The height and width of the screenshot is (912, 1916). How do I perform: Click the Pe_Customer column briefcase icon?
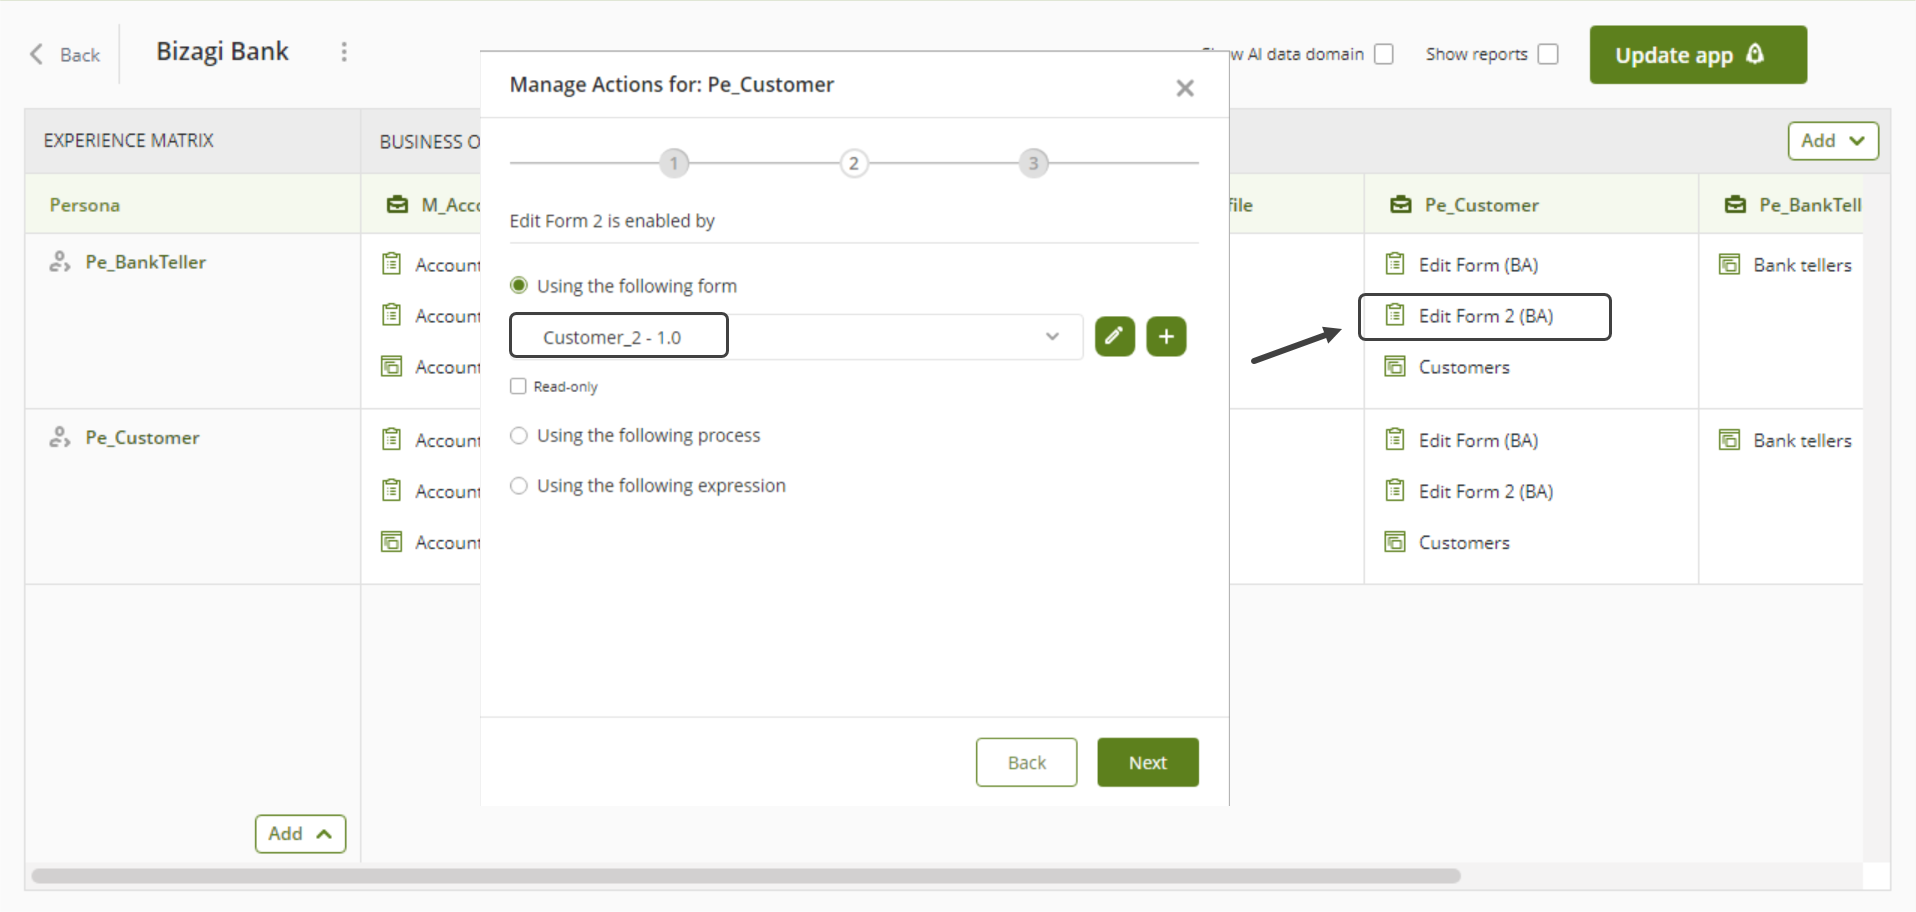point(1401,205)
